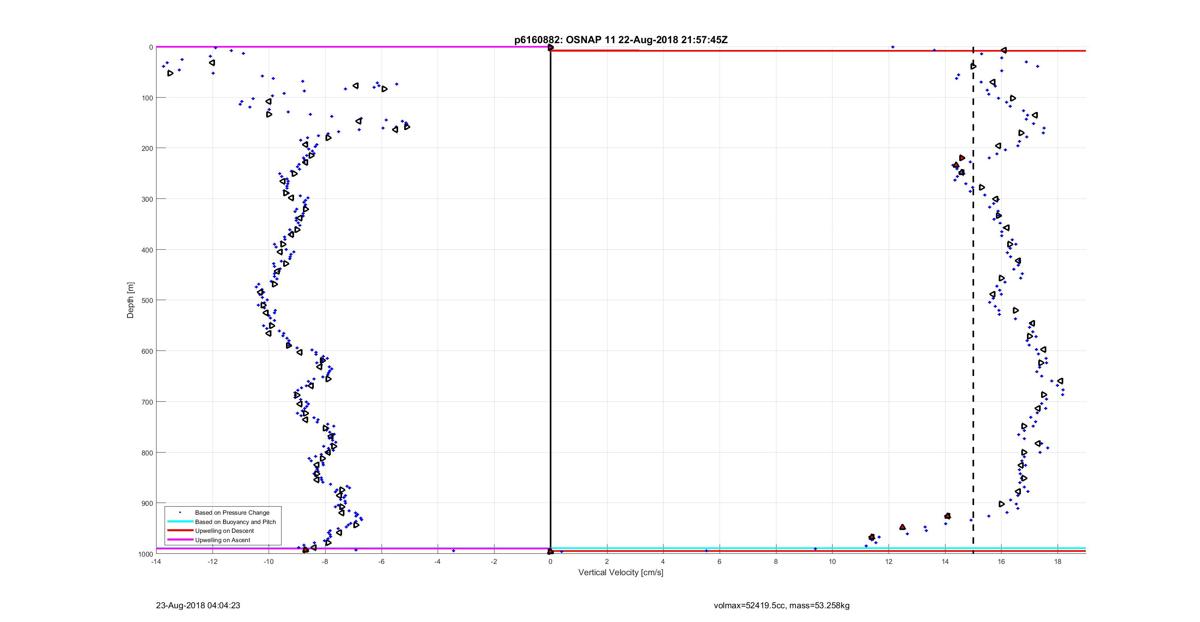Click legend entry Based on Buoyancy and Pitch

point(235,522)
